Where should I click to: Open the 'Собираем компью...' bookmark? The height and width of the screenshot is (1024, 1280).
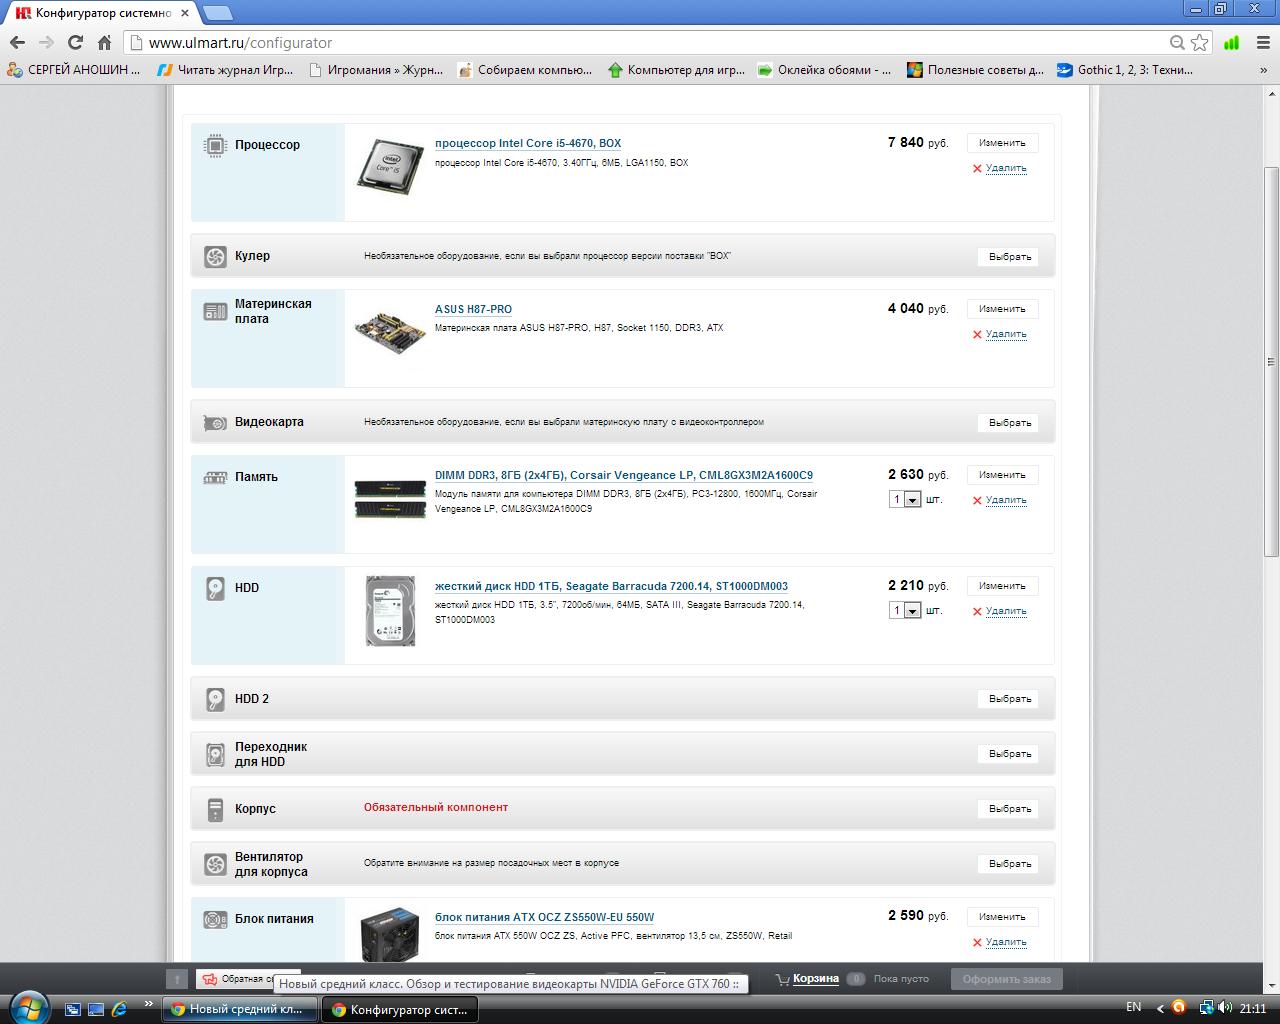(x=525, y=70)
